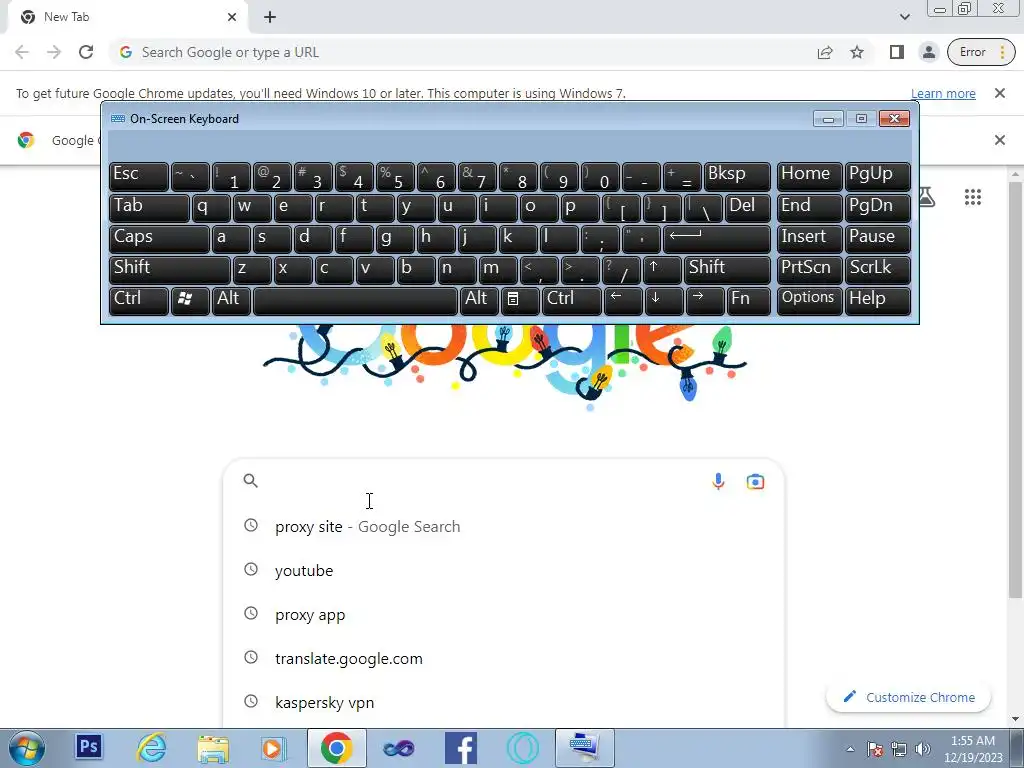The image size is (1024, 768).
Task: Expand the tab search chevron
Action: click(x=904, y=17)
